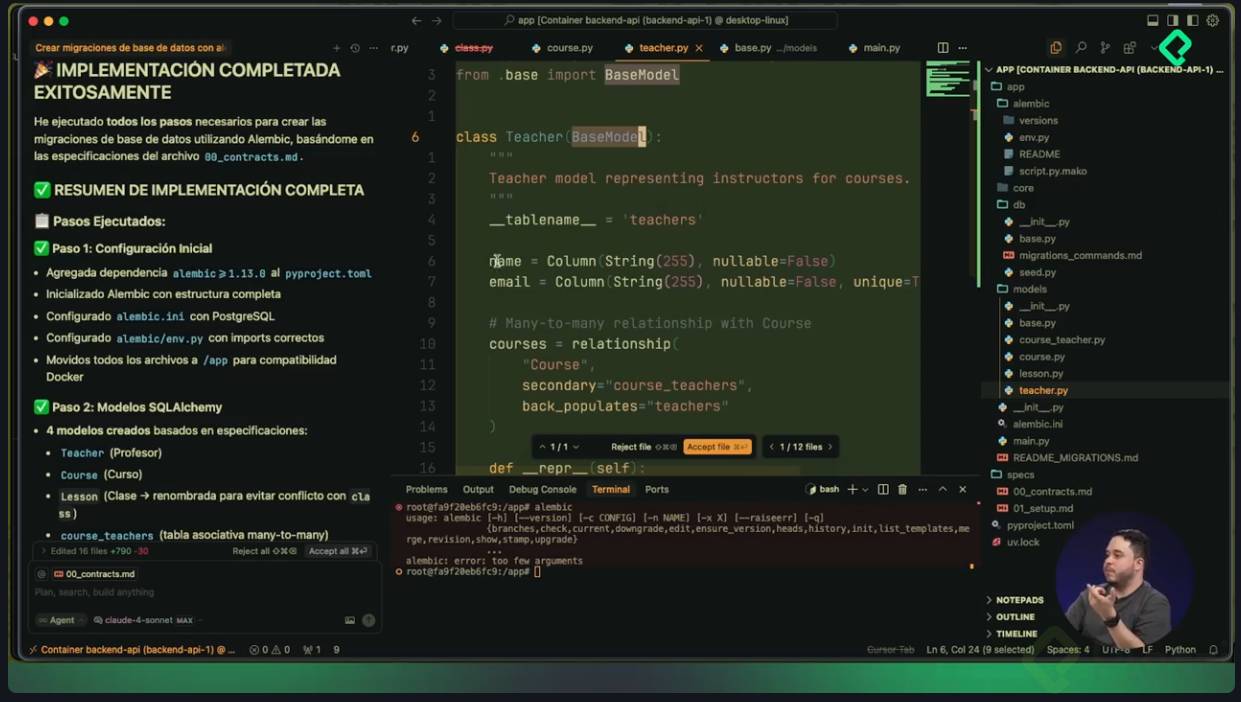Toggle the primary sidebar layout icon

click(1173, 20)
